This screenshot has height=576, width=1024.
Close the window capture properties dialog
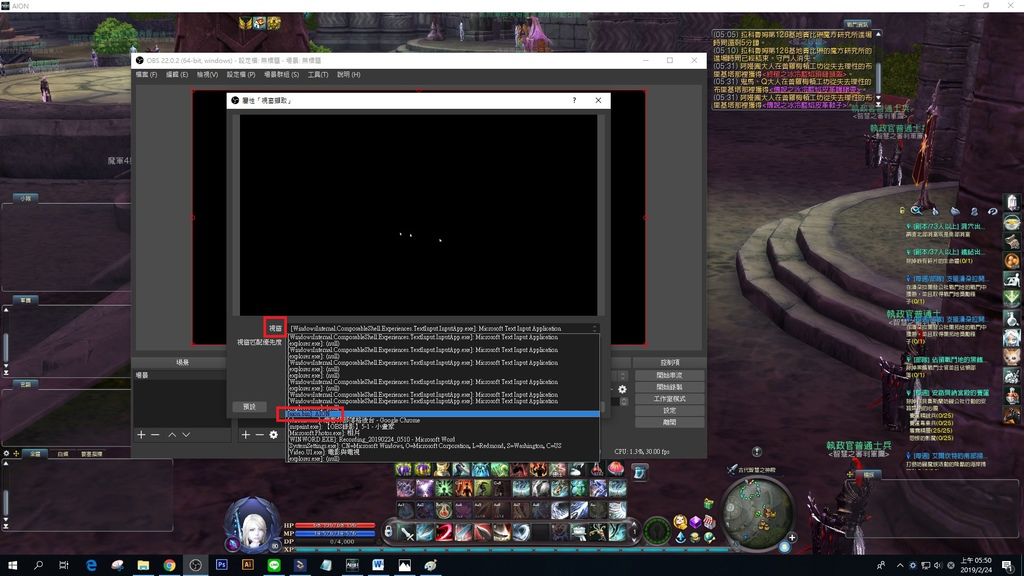point(598,101)
